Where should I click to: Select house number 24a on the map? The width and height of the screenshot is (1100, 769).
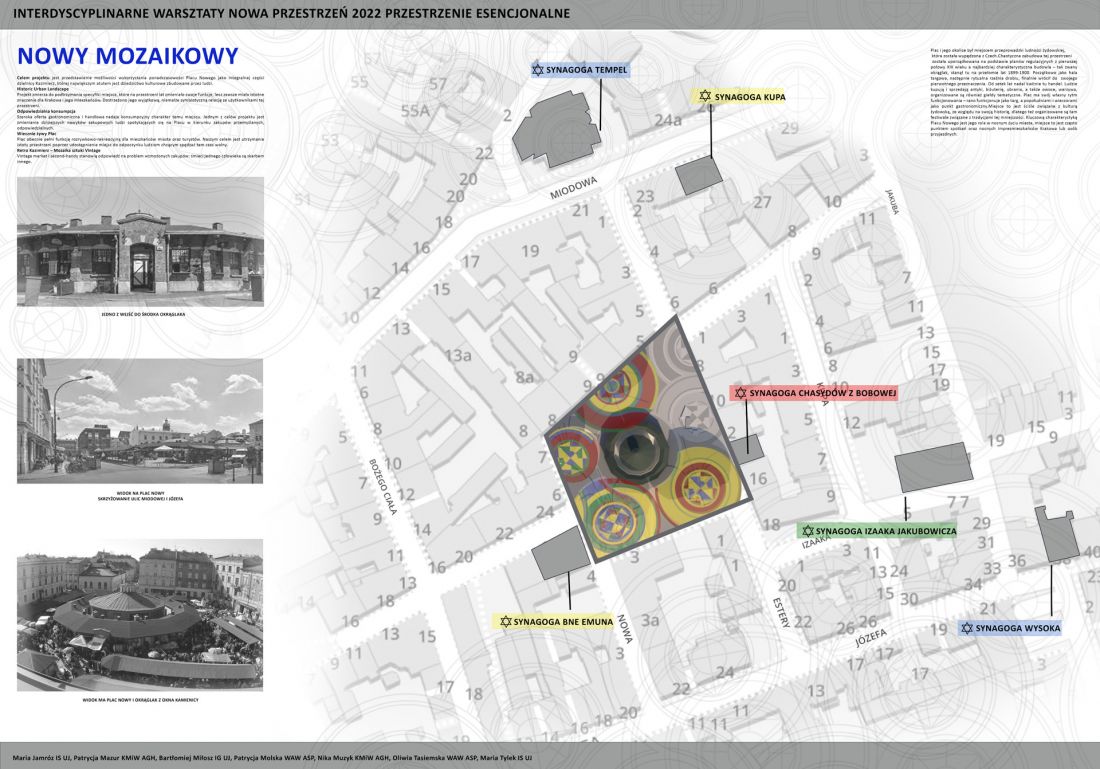[x=668, y=120]
